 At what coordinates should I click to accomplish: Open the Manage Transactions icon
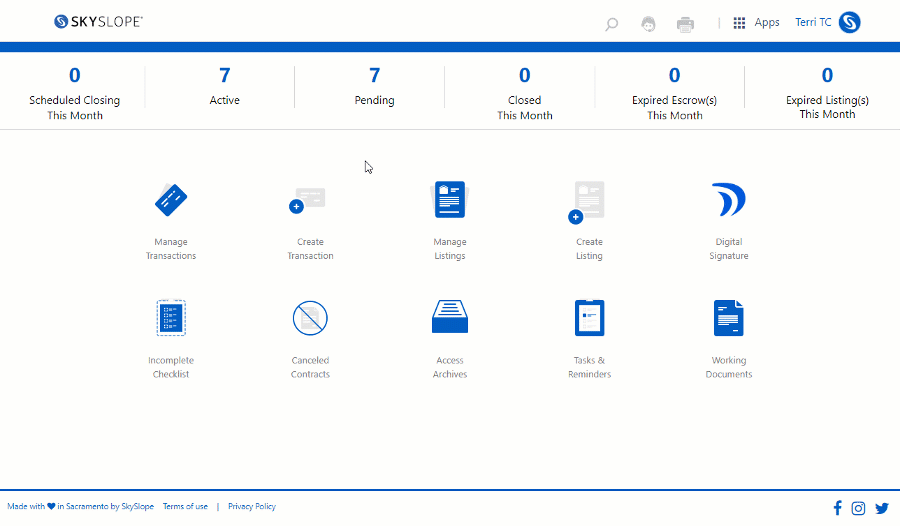point(171,200)
